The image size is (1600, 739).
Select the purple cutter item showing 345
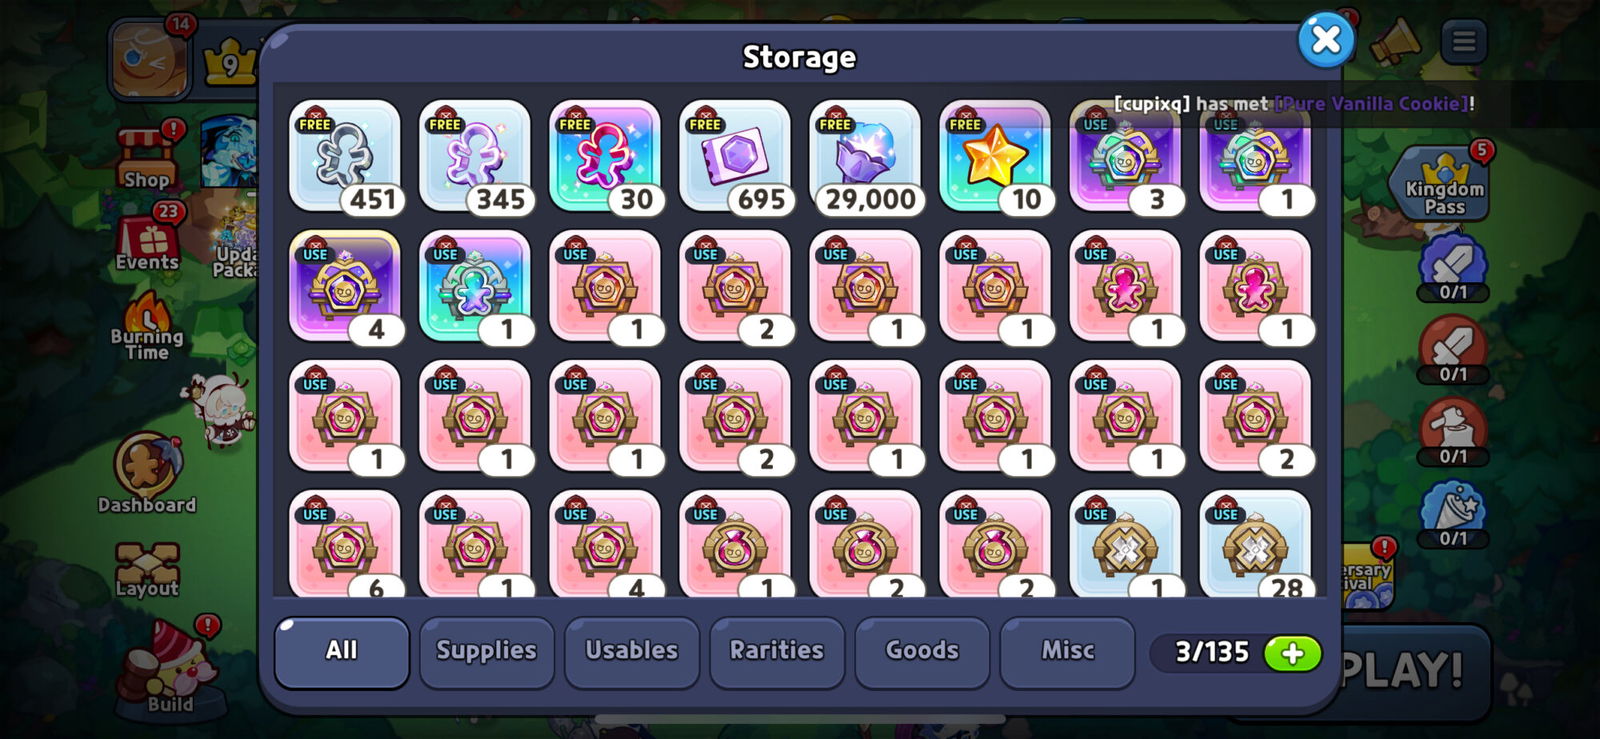[475, 156]
